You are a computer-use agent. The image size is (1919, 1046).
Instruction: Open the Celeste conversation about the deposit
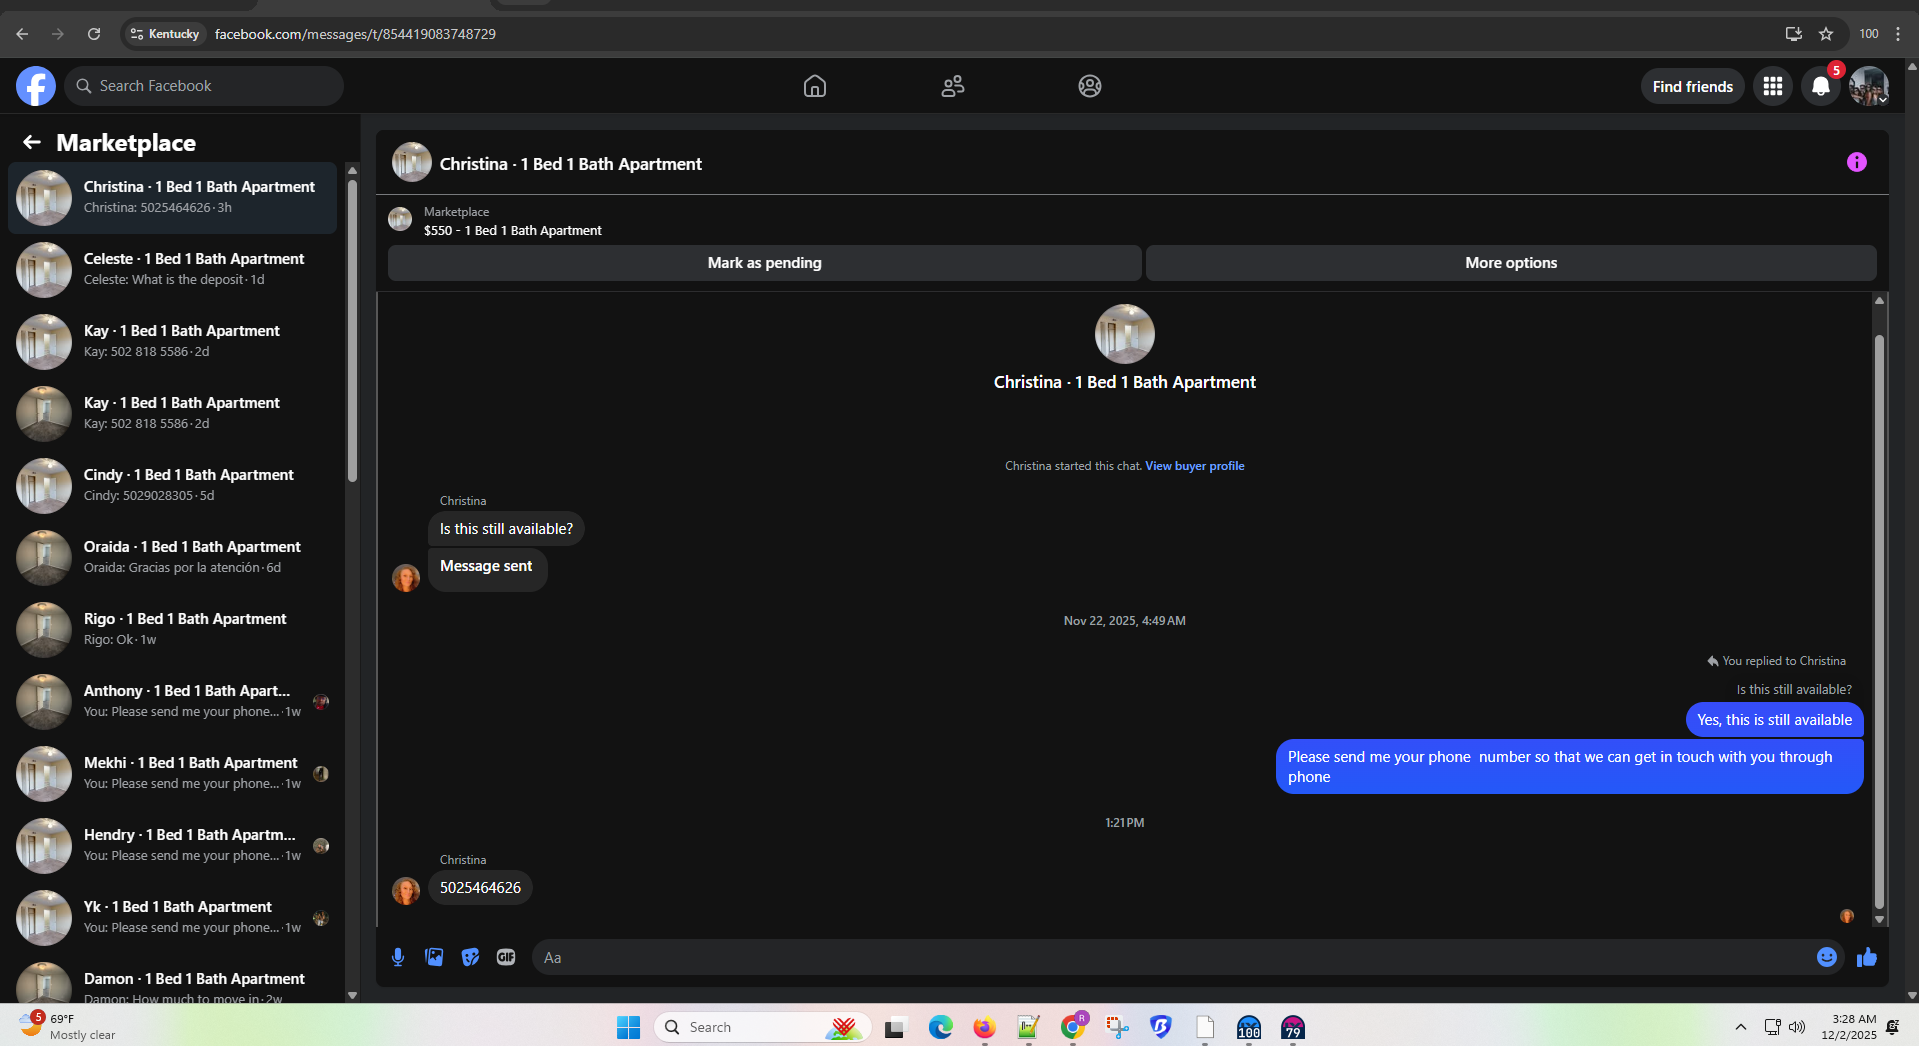tap(173, 269)
